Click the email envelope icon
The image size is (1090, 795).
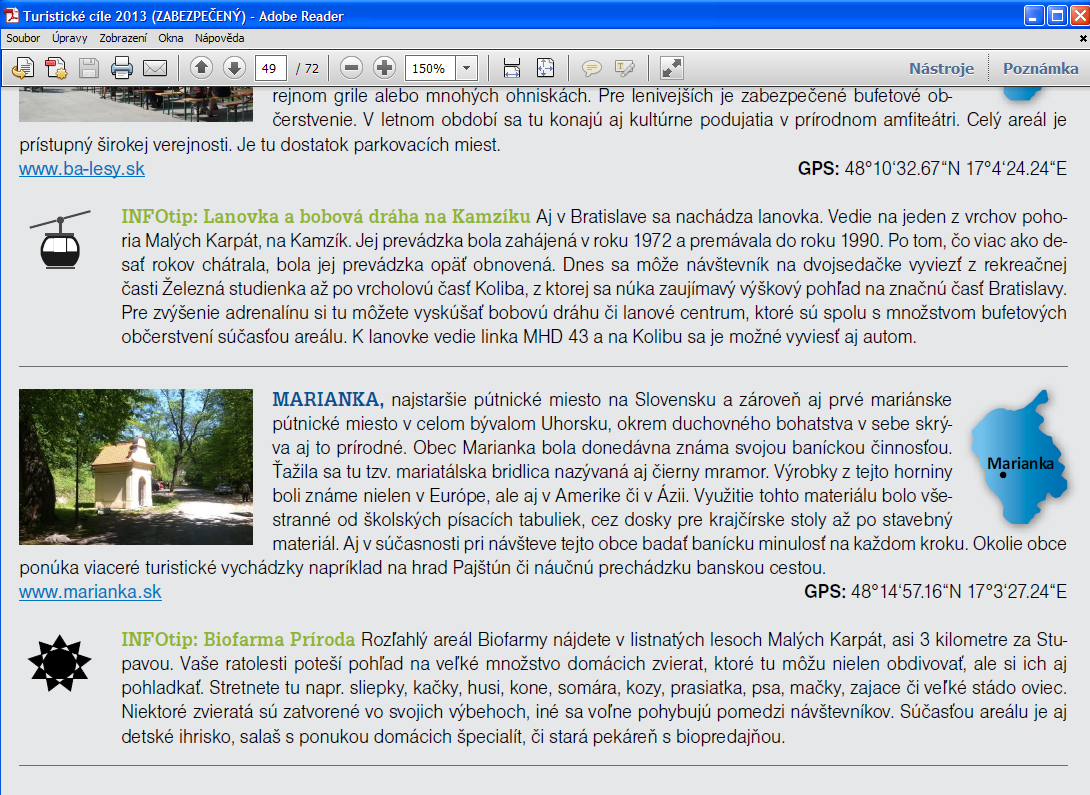(154, 68)
